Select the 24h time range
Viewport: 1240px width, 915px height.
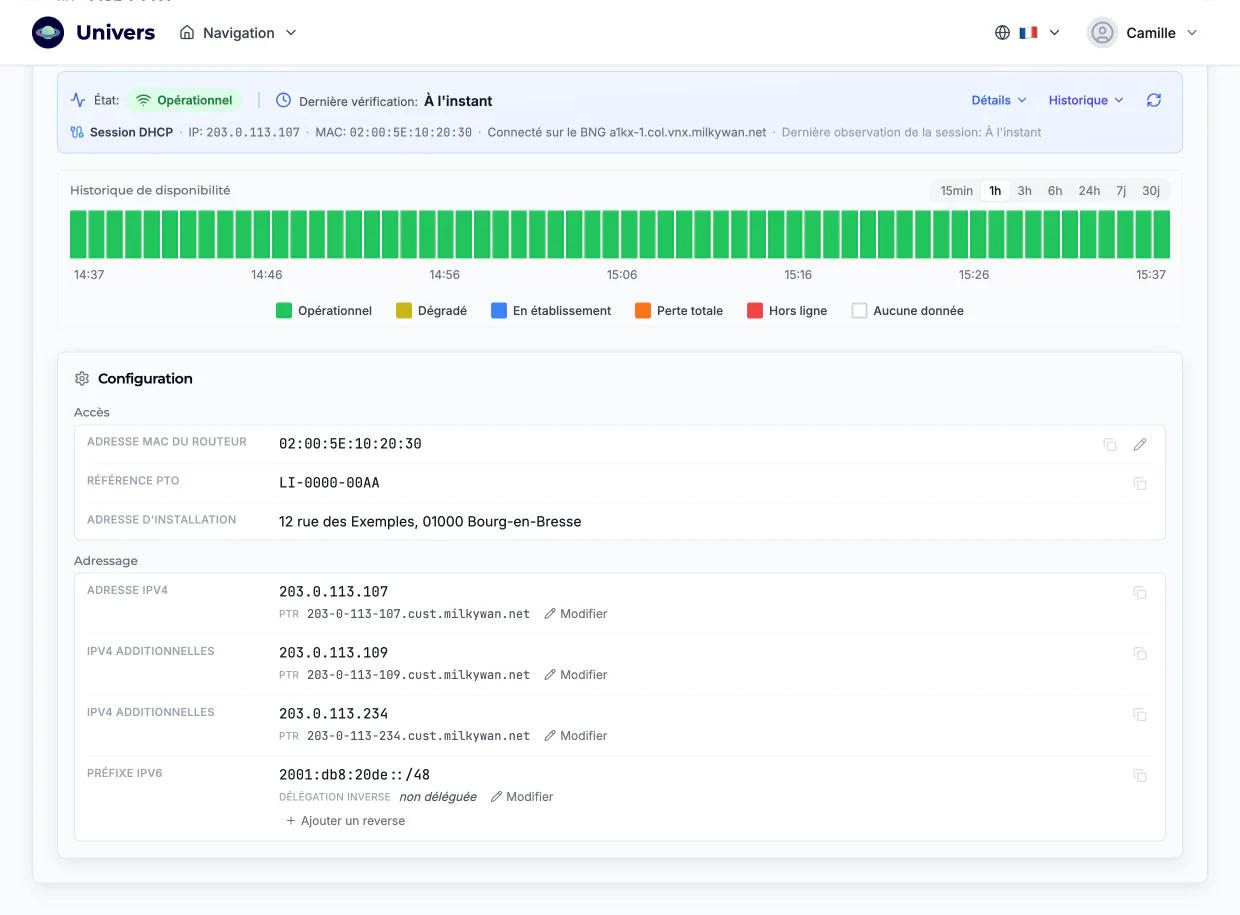(x=1089, y=190)
